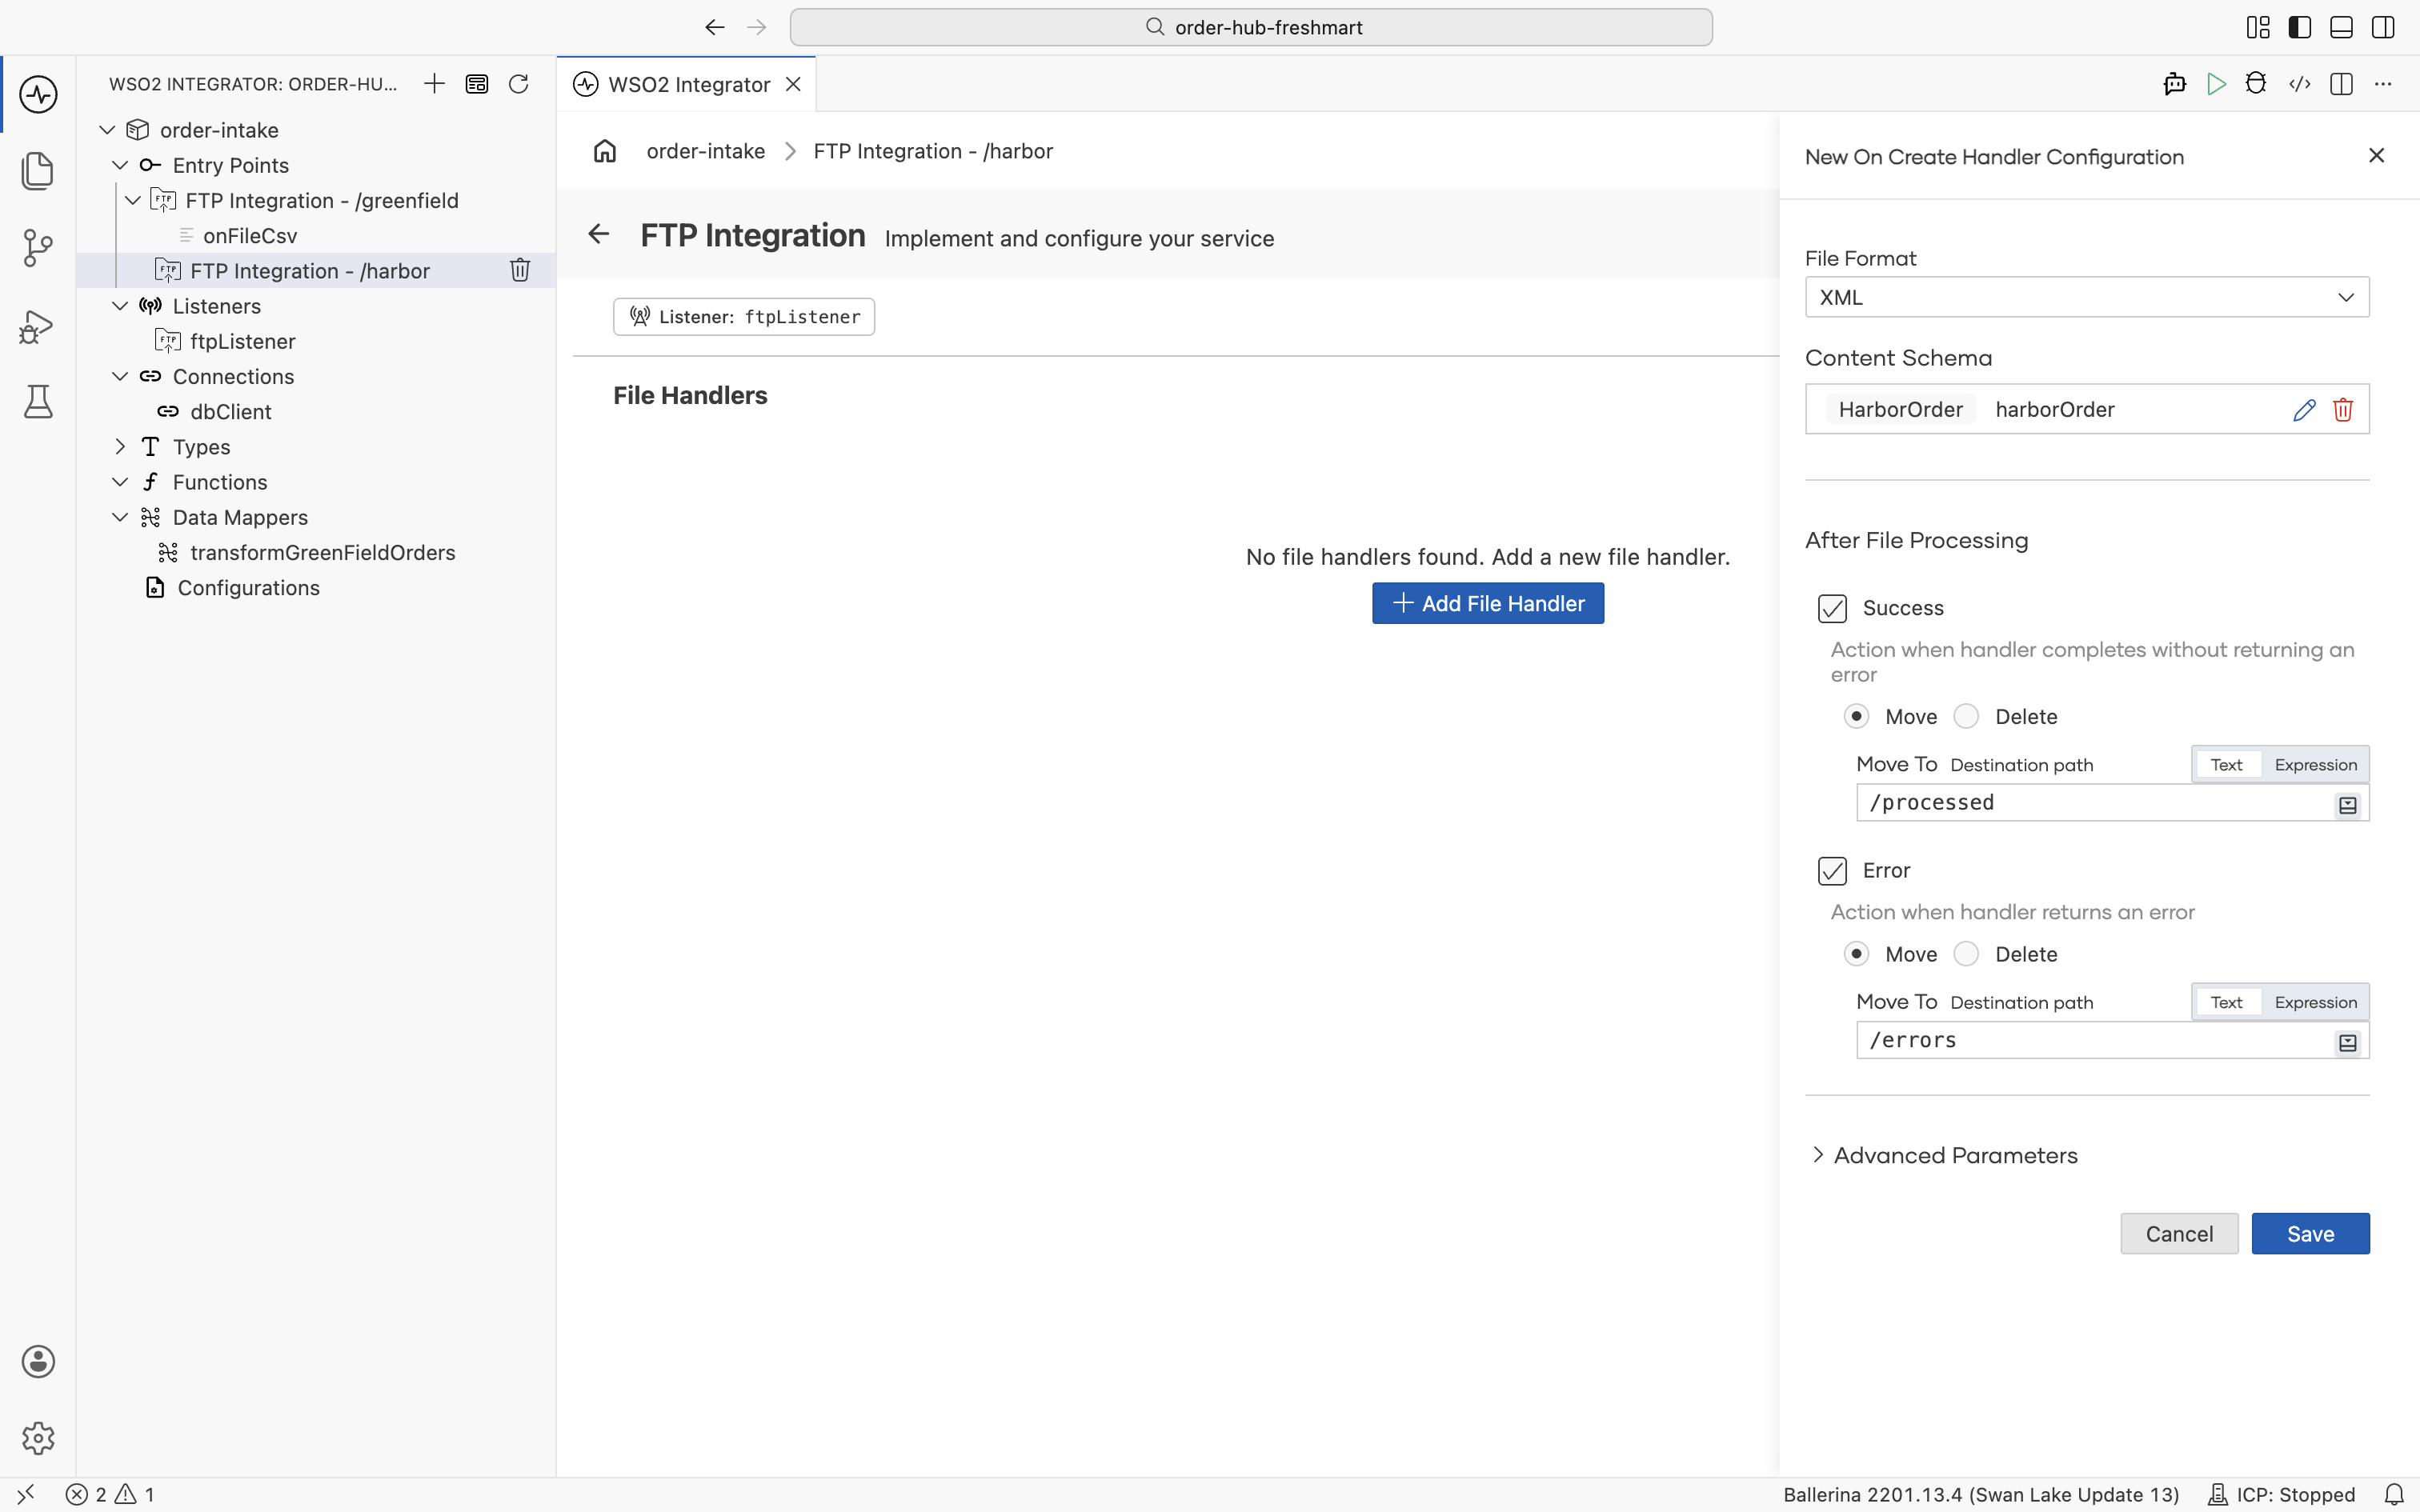Go to home icon in breadcrumb
This screenshot has width=2420, height=1512.
coord(605,151)
